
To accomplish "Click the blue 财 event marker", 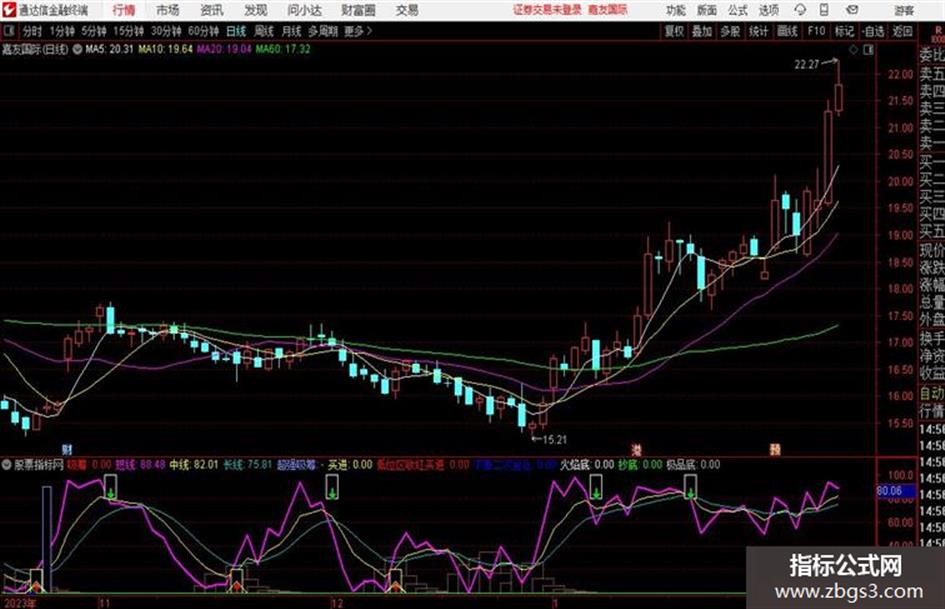I will (68, 449).
